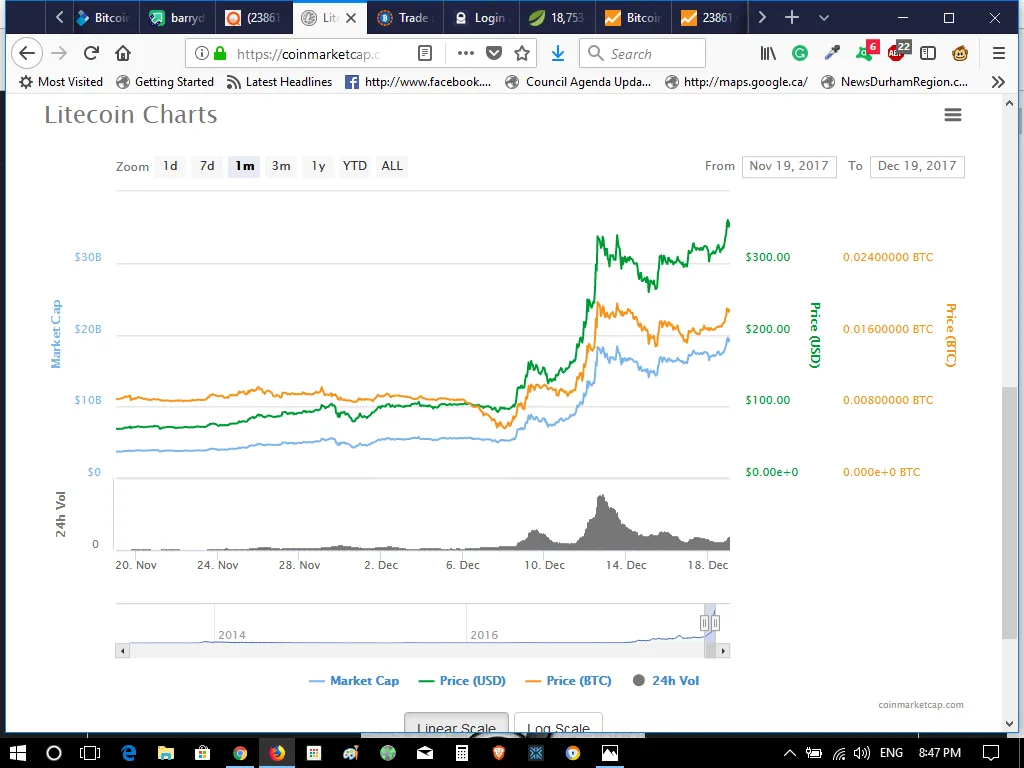Open Latest Headlines bookmark

pos(279,82)
